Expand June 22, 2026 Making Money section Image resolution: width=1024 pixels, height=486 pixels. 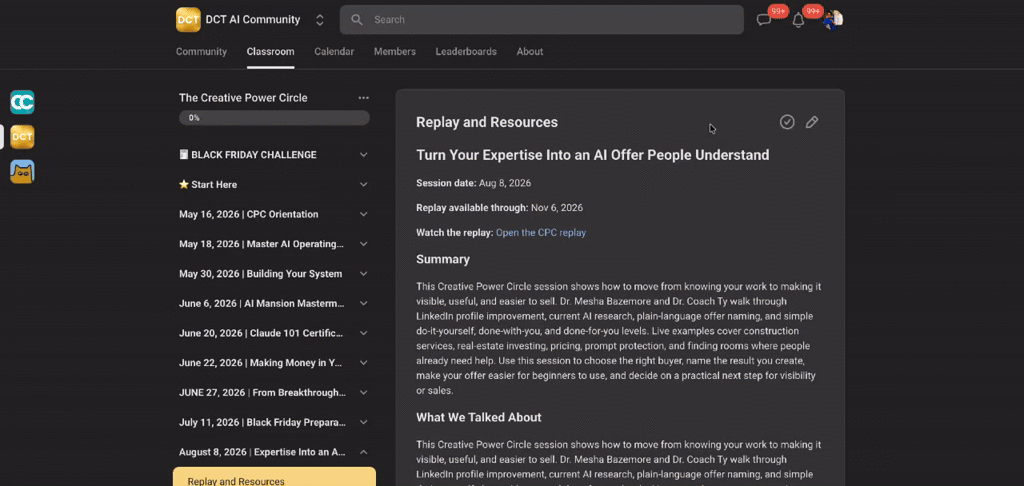(x=274, y=363)
